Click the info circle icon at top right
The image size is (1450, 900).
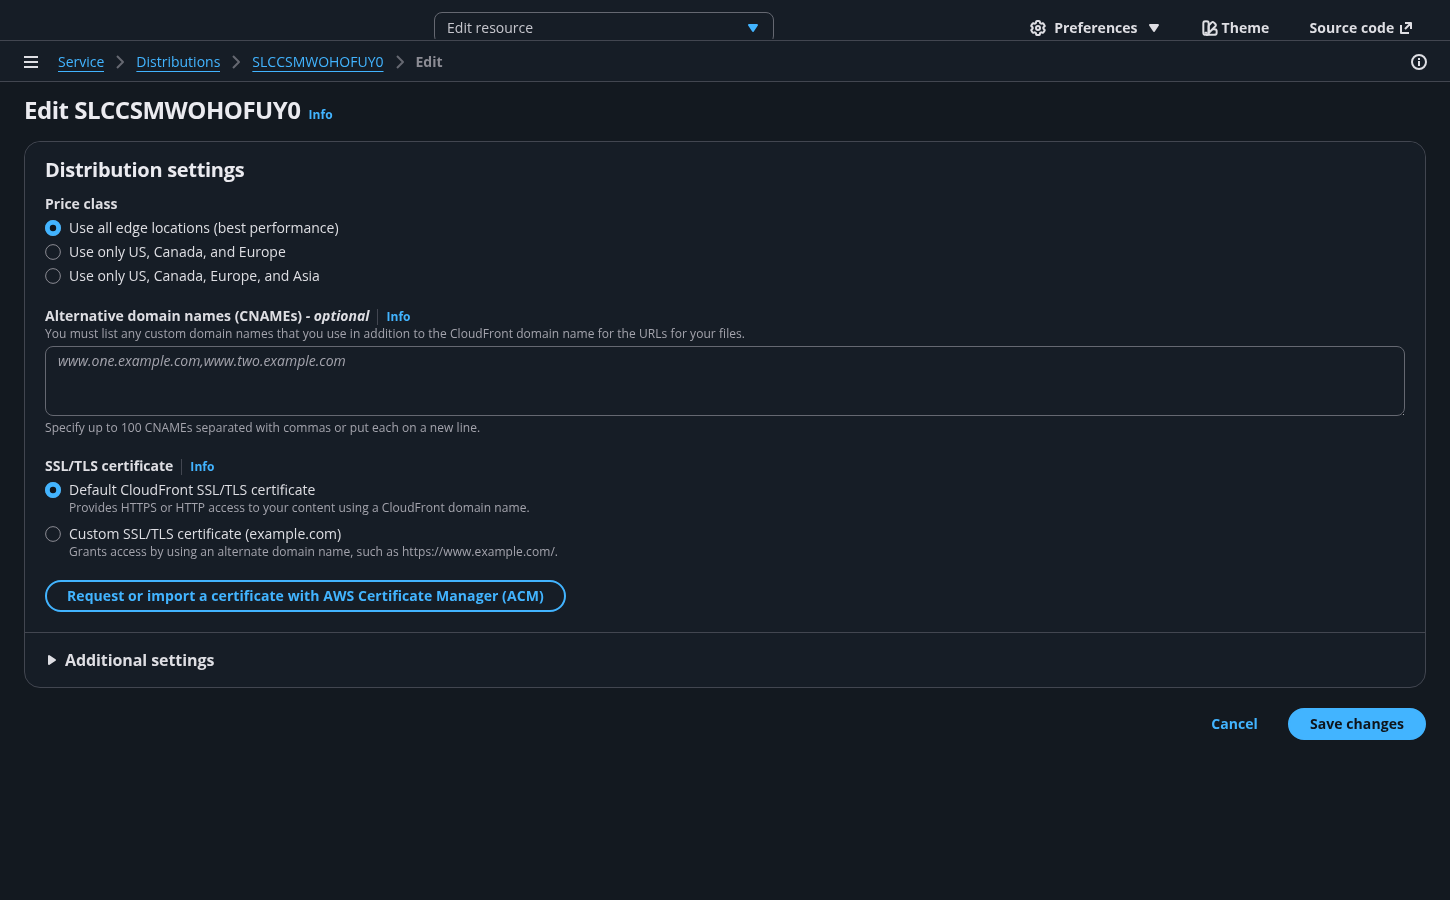pyautogui.click(x=1418, y=62)
